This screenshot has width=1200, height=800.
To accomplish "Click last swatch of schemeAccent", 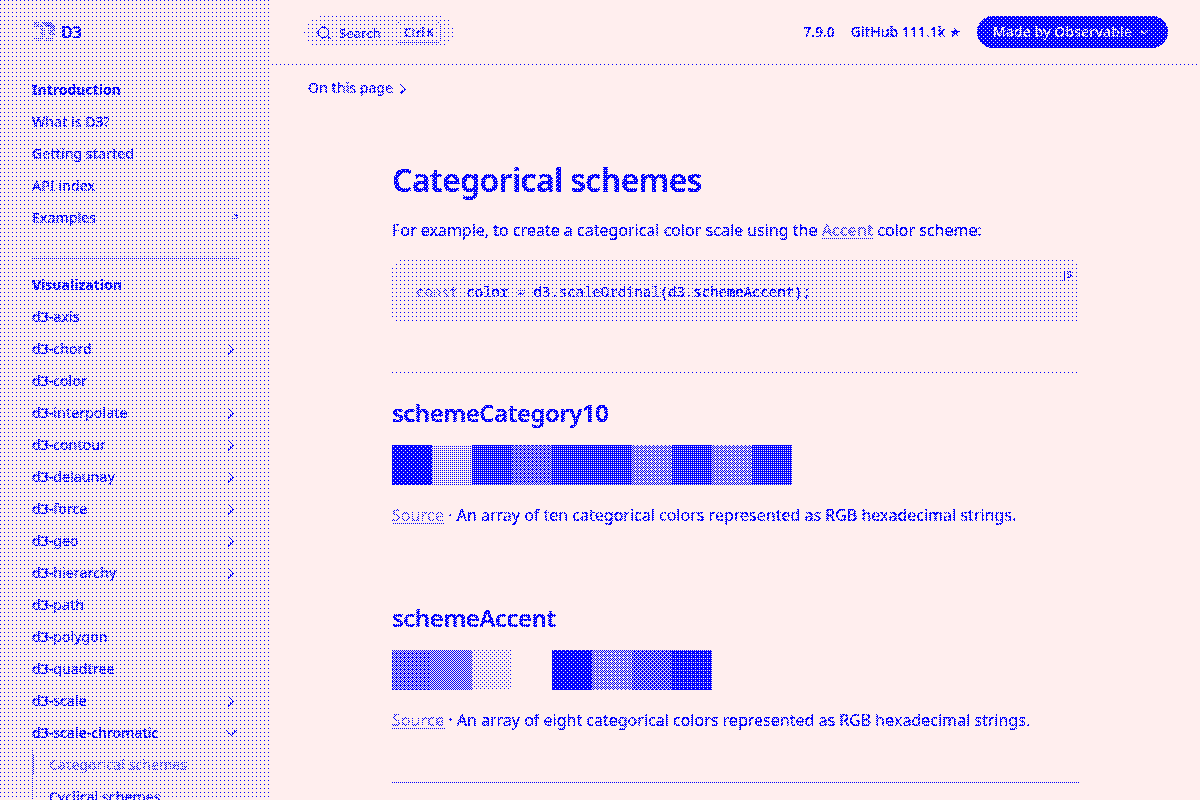I will [x=692, y=670].
